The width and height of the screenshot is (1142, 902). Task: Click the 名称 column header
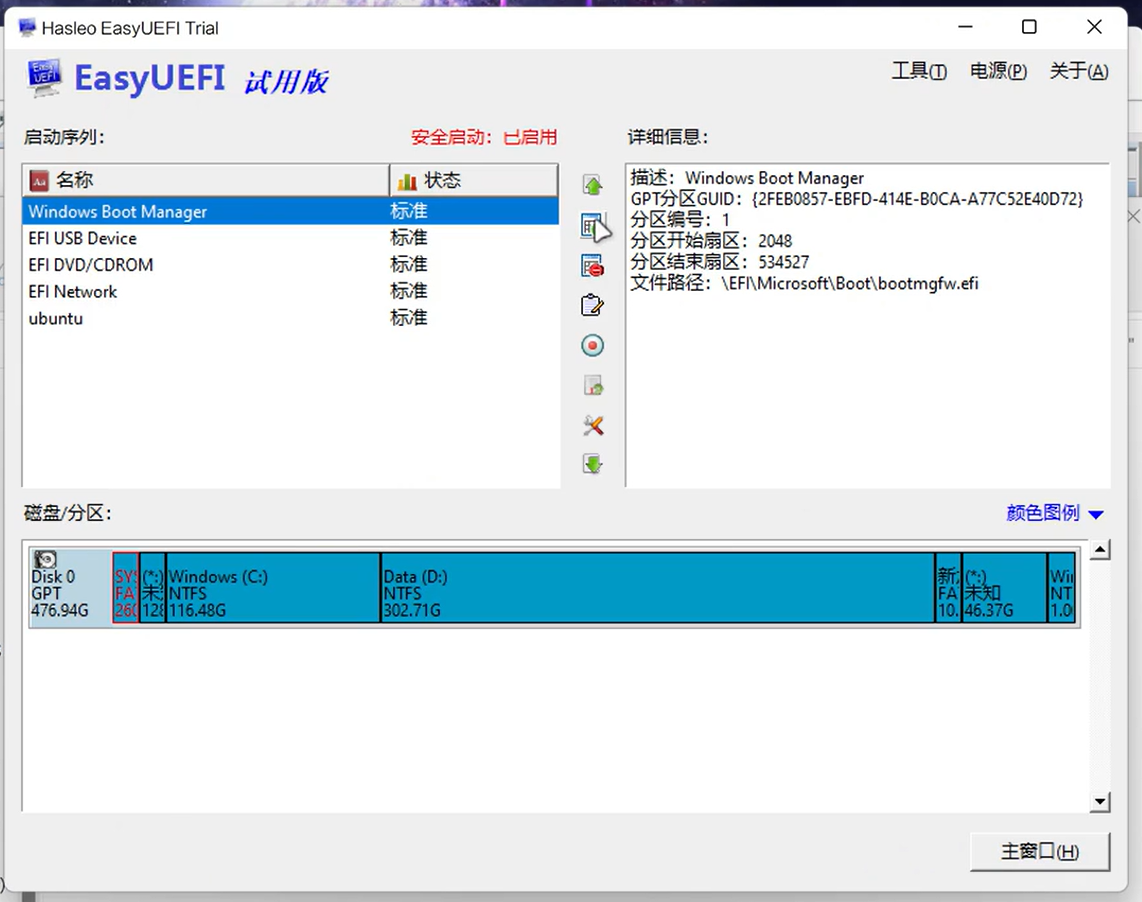click(x=206, y=181)
